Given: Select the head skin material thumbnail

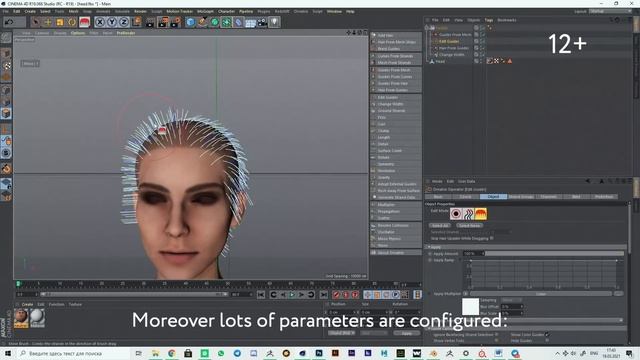Looking at the screenshot, I should pyautogui.click(x=21, y=317).
